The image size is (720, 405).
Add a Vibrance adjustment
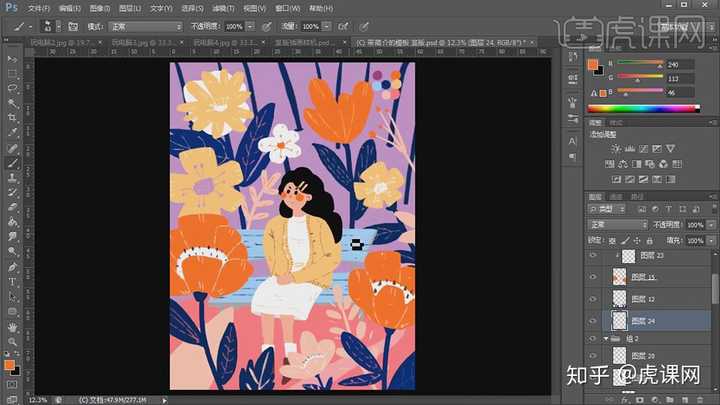[671, 148]
